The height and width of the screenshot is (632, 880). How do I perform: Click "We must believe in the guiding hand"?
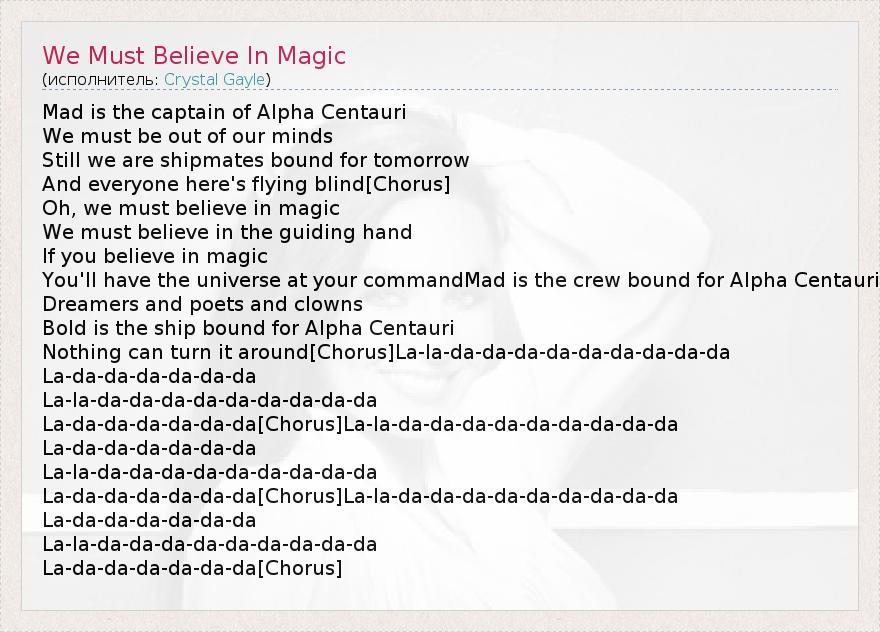pos(227,232)
